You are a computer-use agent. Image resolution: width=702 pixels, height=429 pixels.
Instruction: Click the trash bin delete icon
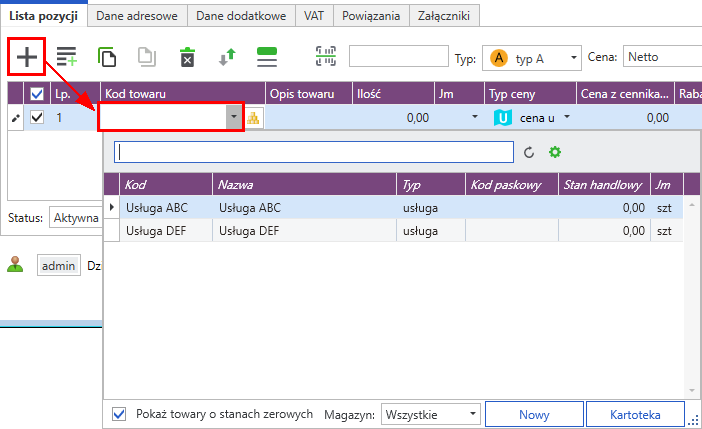(187, 57)
